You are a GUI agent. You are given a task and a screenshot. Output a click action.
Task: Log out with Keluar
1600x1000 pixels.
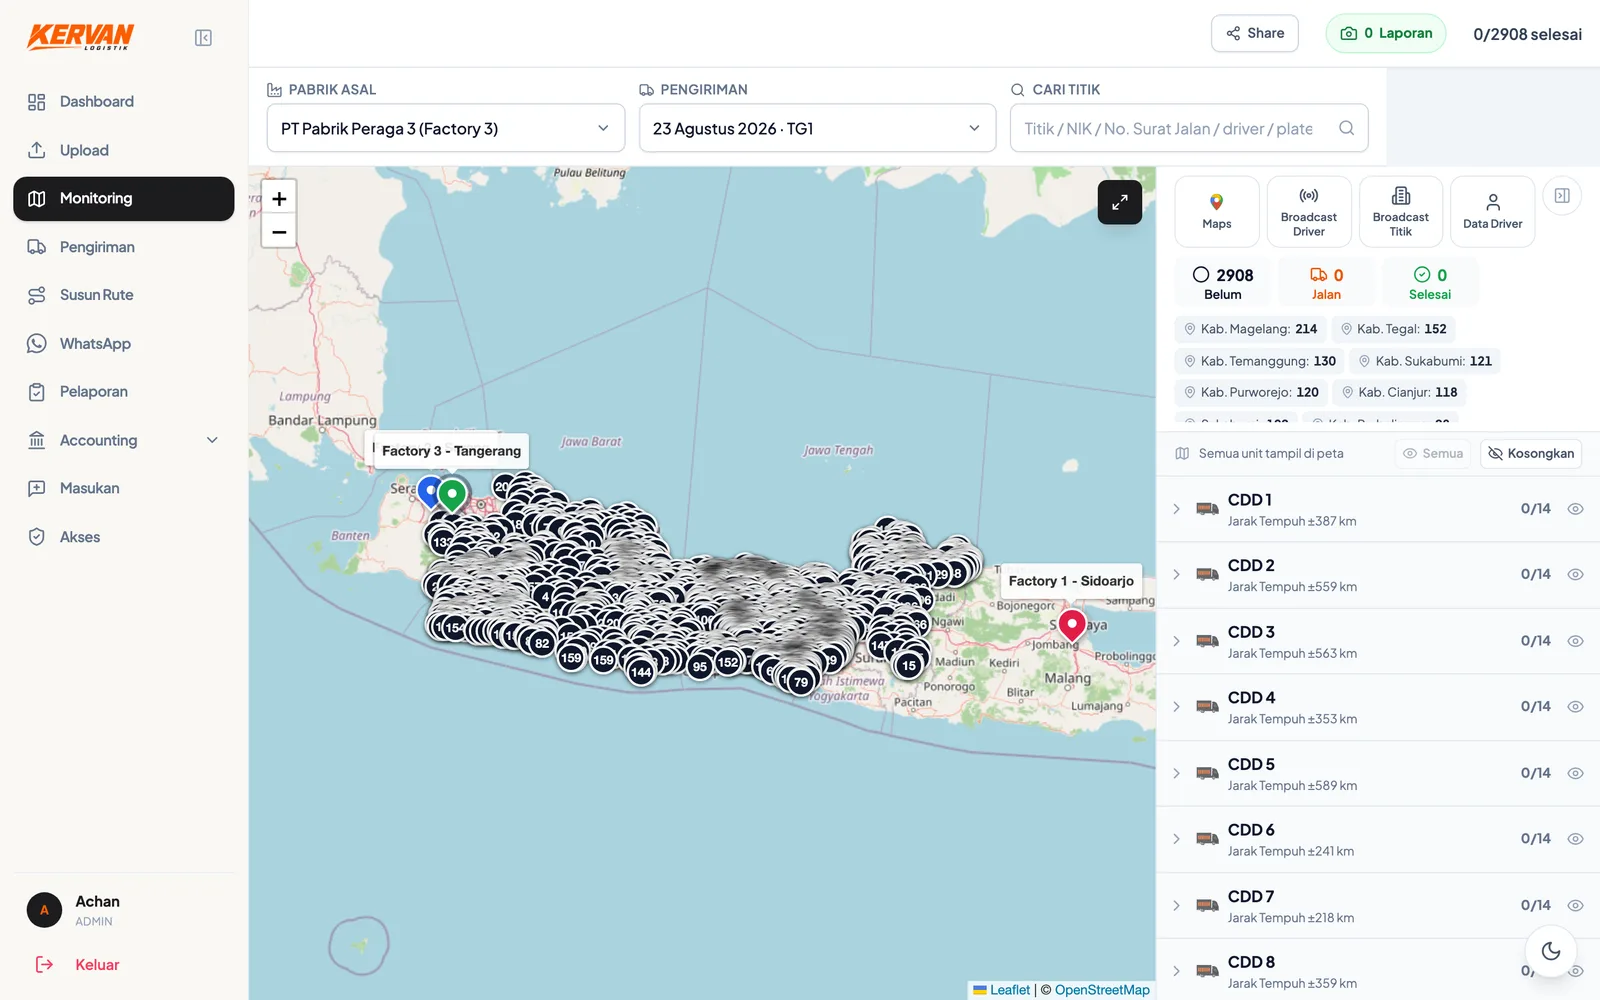click(x=78, y=965)
